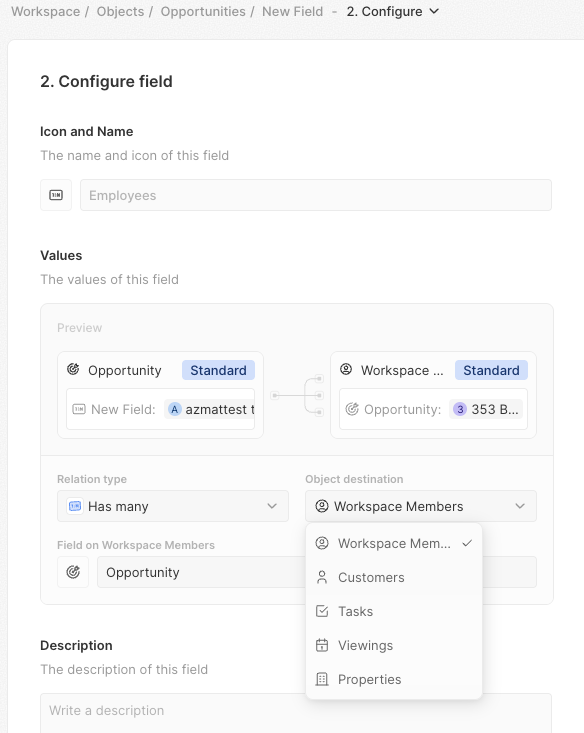This screenshot has height=733, width=584.
Task: Click the Tasks checkbox icon in the dropdown
Action: click(322, 611)
